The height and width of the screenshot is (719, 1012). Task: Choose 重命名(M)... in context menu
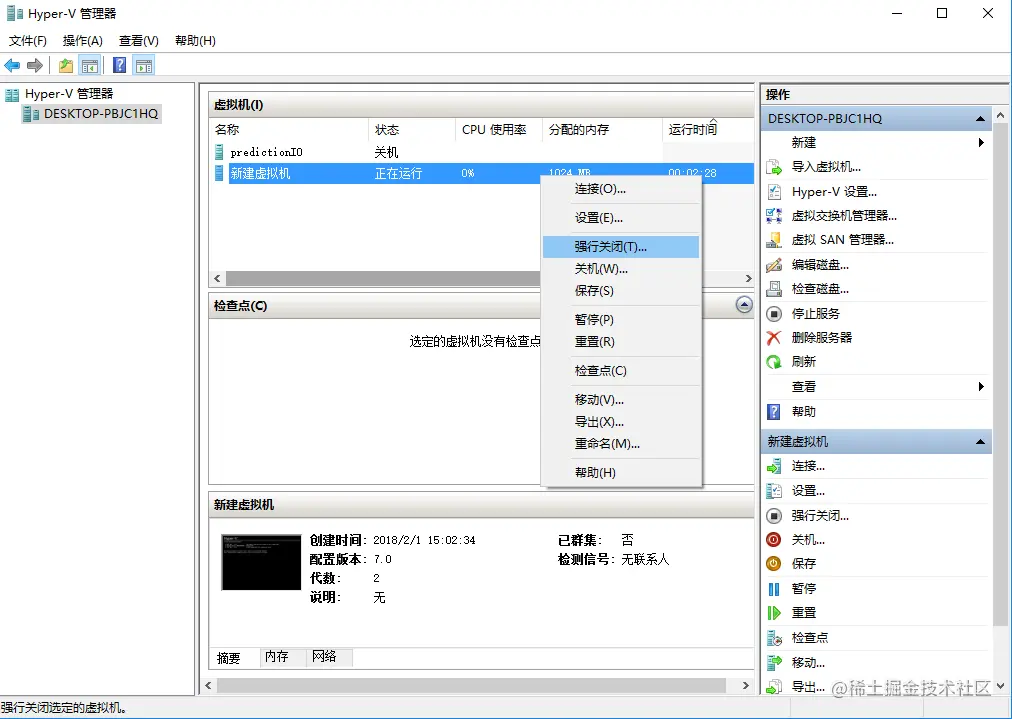coord(621,443)
